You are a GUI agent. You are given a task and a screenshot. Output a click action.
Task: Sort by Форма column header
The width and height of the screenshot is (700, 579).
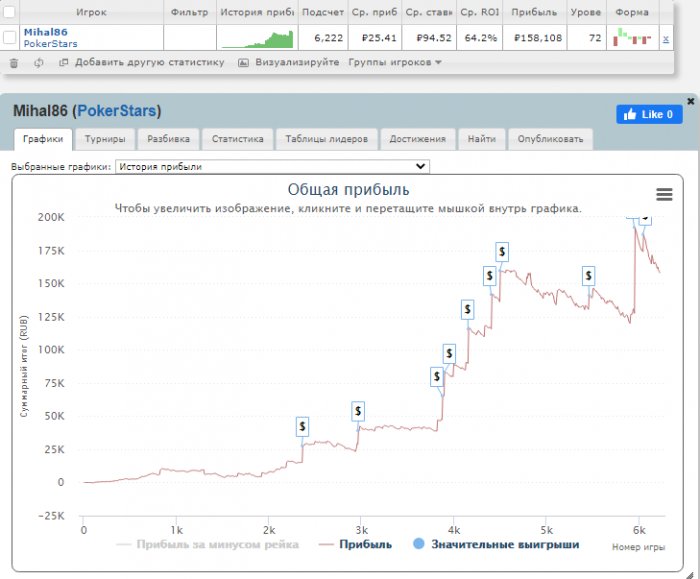632,12
